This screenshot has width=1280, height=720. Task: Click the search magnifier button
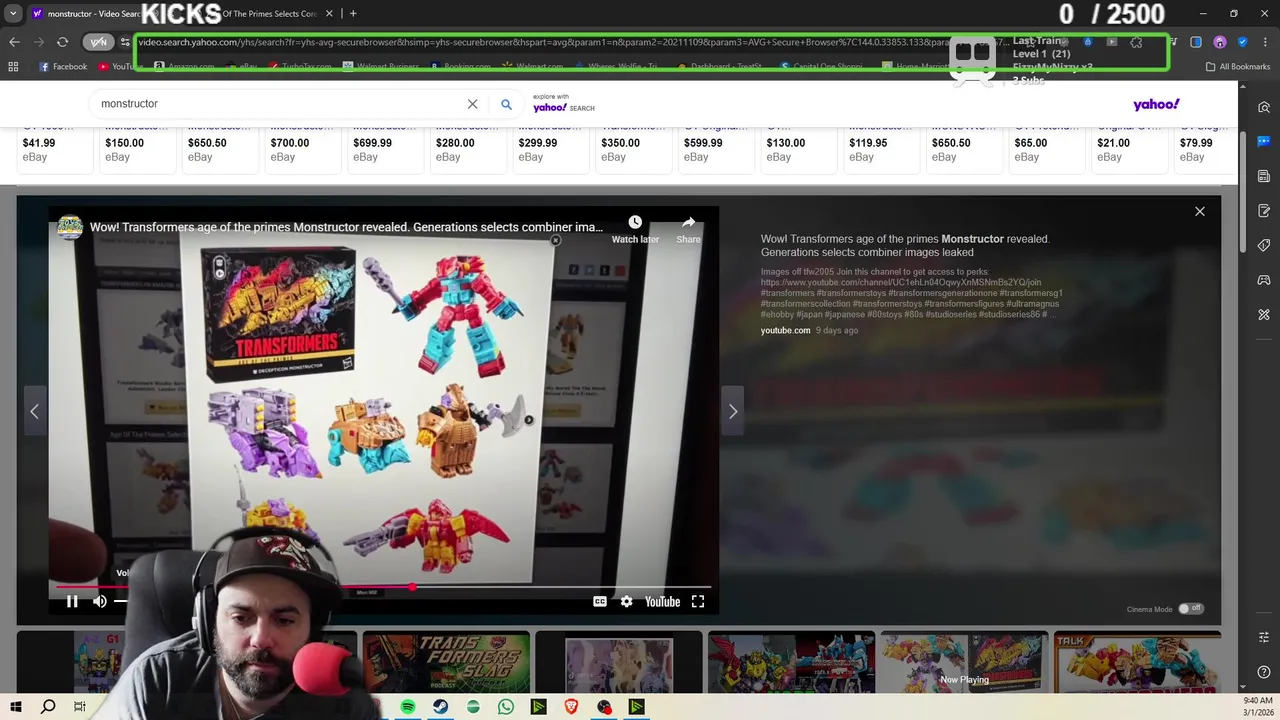click(x=506, y=104)
